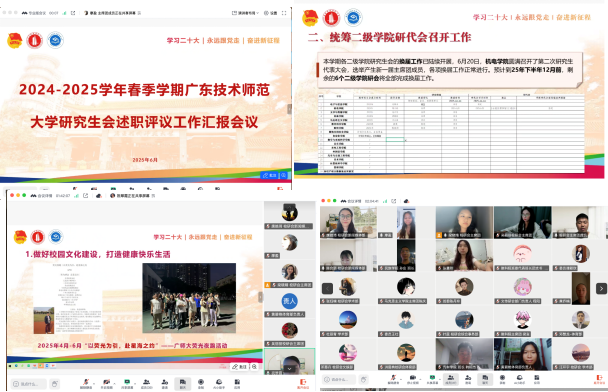Screen dimensions: 608x392
Task: Open chat panel in the campus-culture slide window toolbar
Action: 183,383
